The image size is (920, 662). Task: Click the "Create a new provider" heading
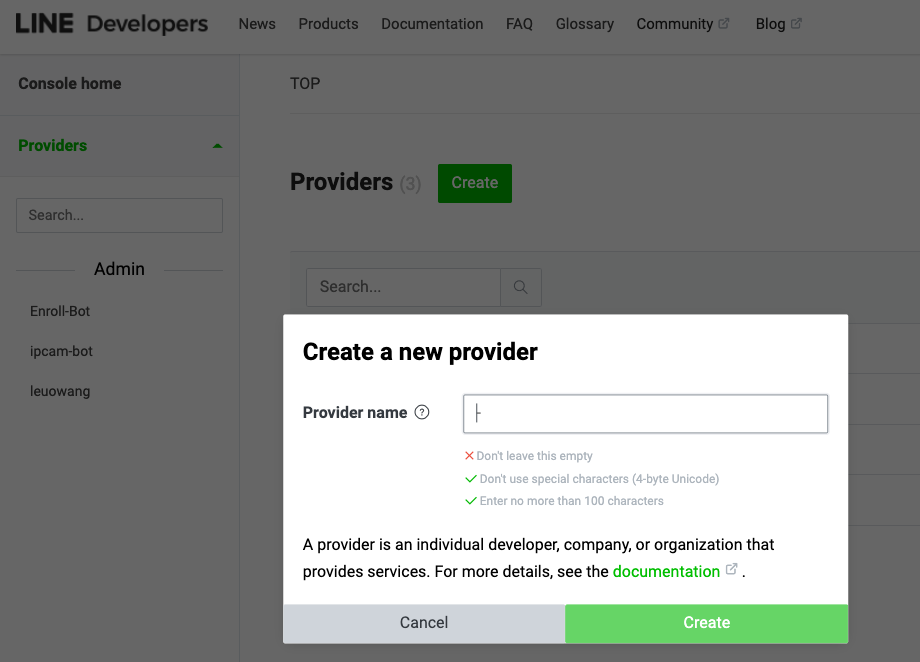tap(420, 352)
